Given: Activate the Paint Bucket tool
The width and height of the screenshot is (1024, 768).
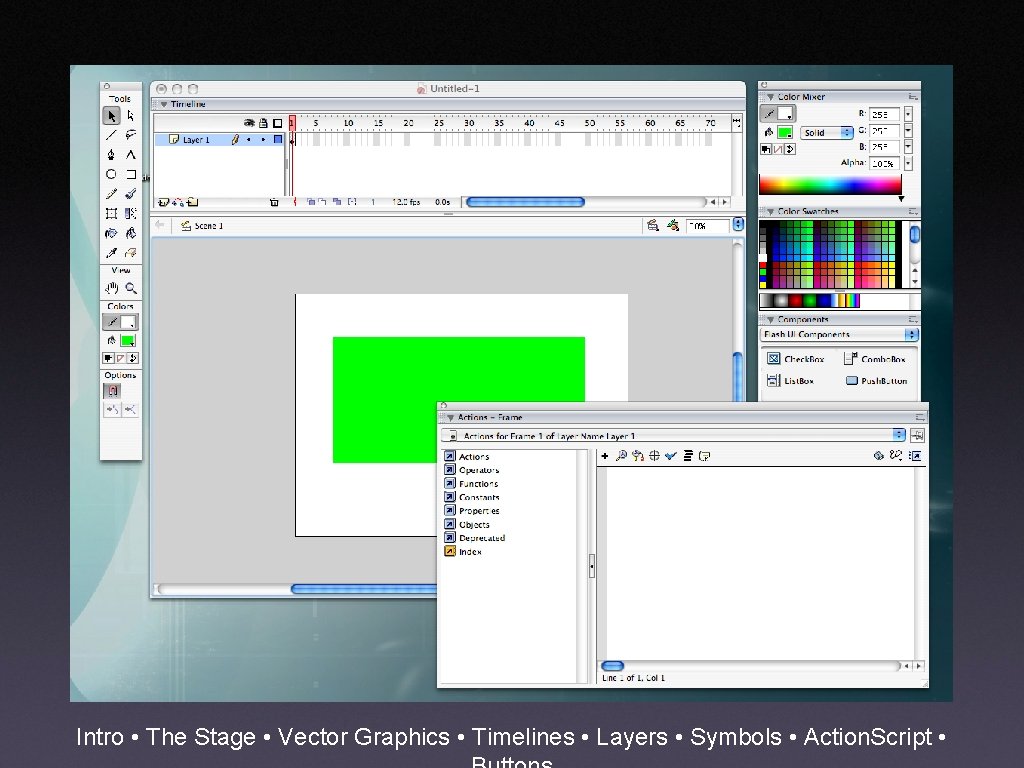Looking at the screenshot, I should pos(131,232).
